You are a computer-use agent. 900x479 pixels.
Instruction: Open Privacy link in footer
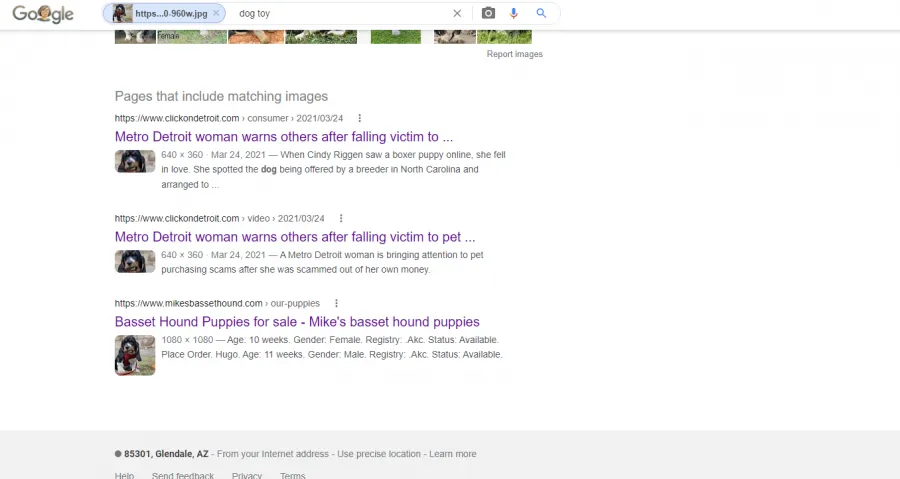tap(247, 475)
